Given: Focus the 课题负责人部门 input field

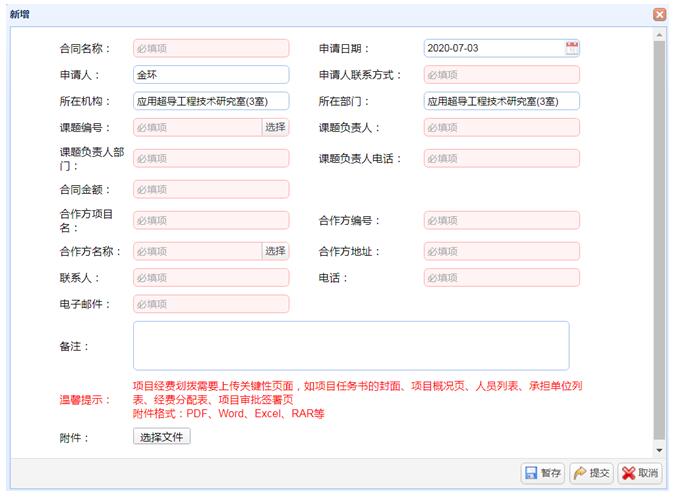Looking at the screenshot, I should [211, 158].
